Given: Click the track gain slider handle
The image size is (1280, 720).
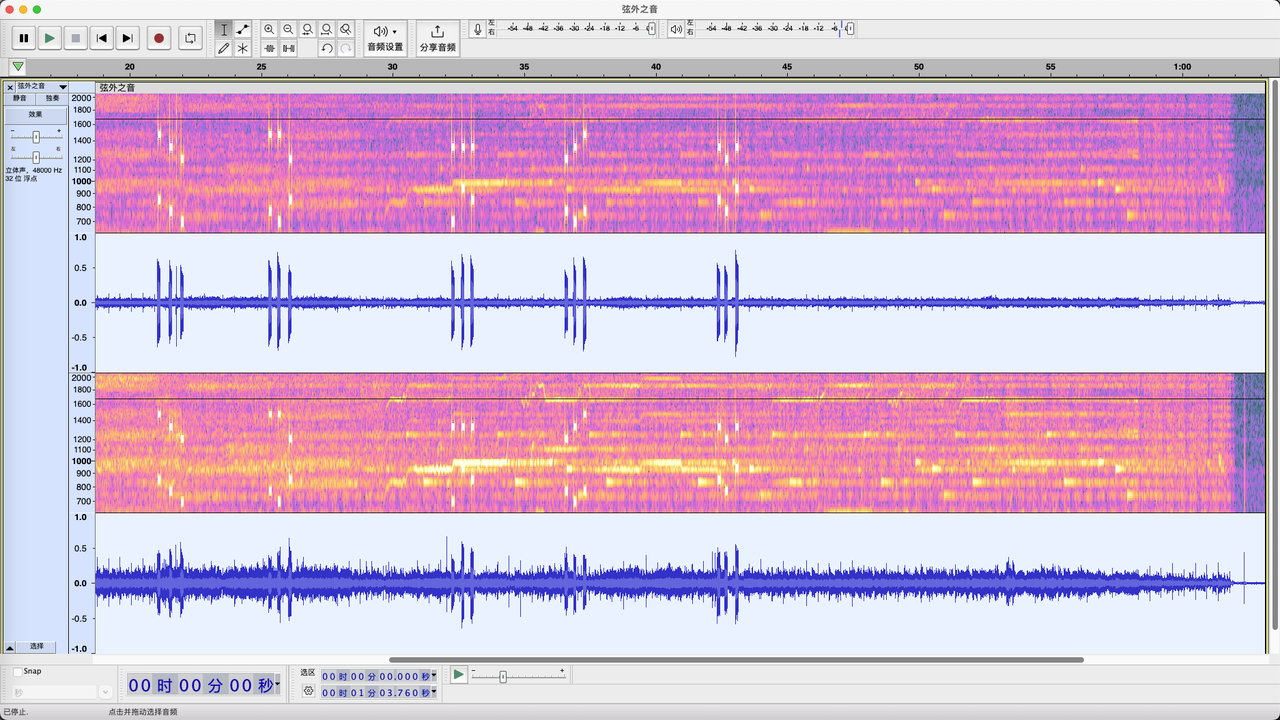Looking at the screenshot, I should [x=34, y=136].
